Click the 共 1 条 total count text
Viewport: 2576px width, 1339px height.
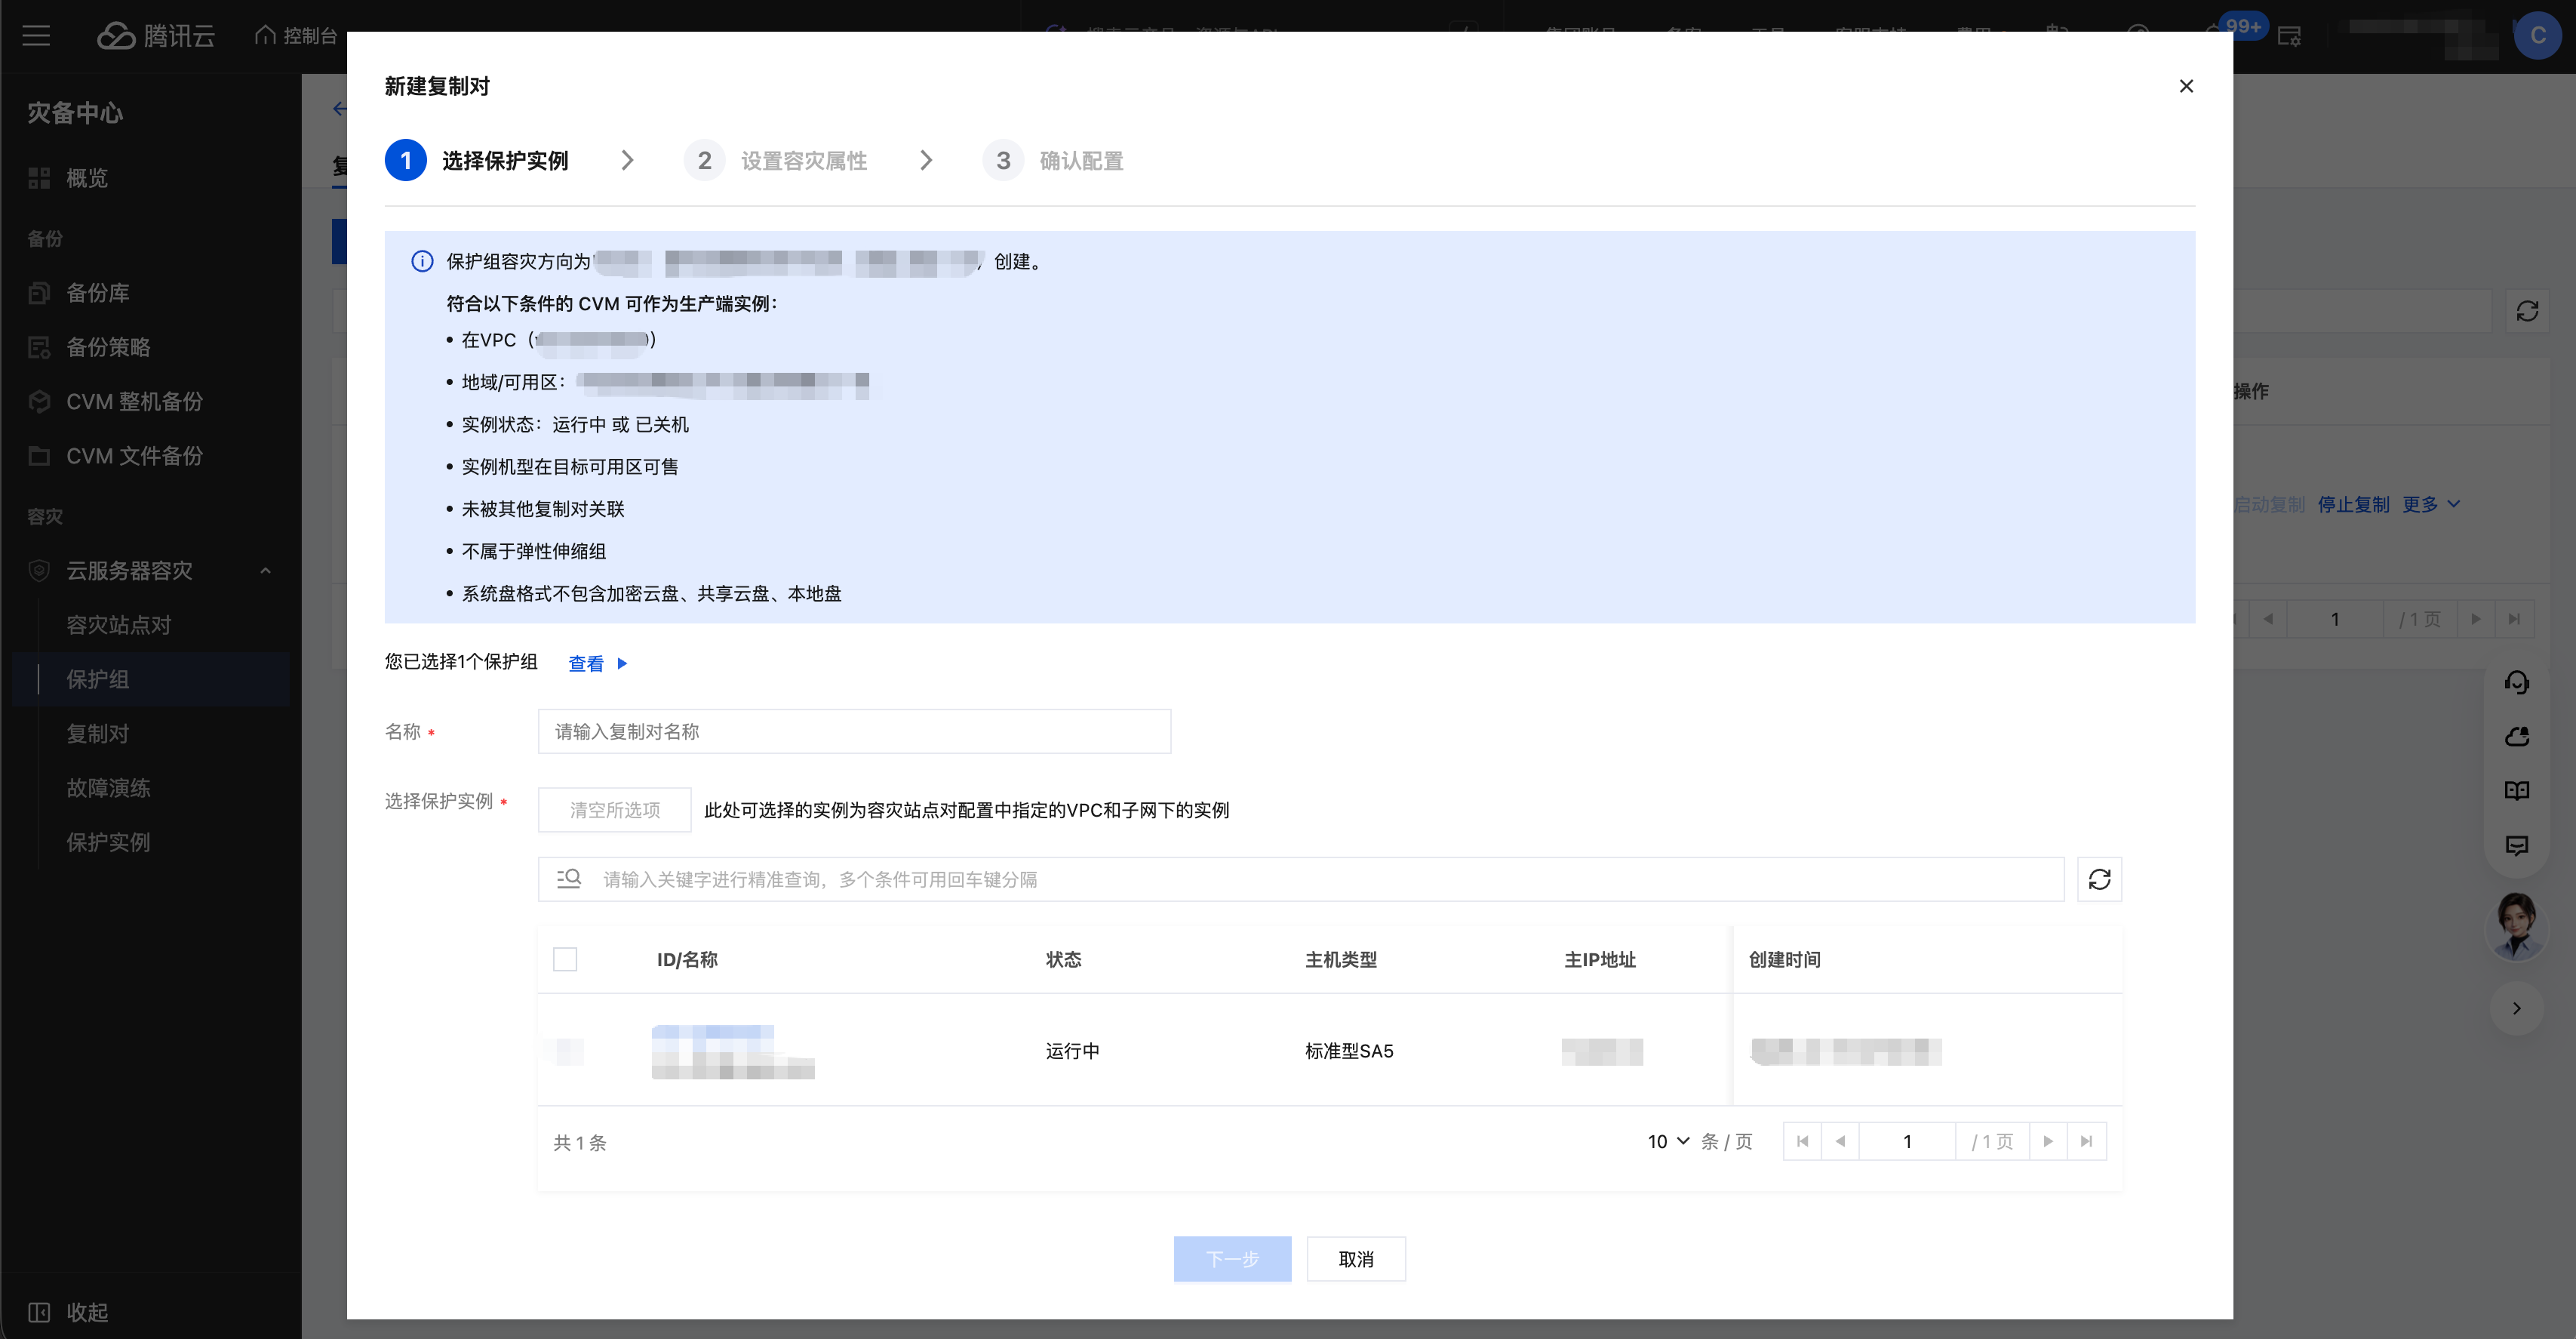coord(580,1142)
